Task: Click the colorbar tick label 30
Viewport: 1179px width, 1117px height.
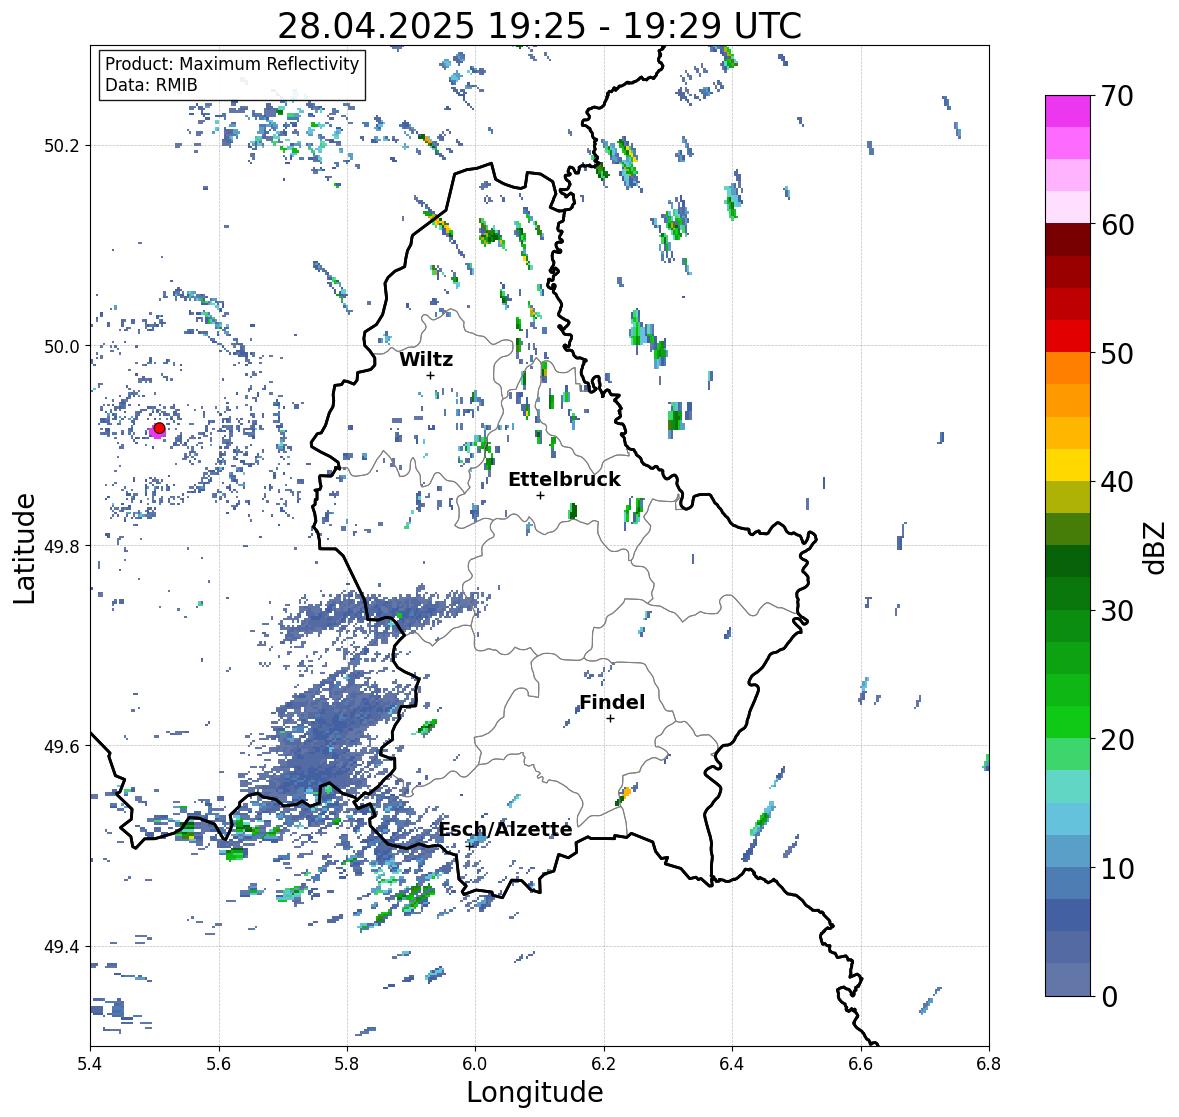Action: [1117, 611]
